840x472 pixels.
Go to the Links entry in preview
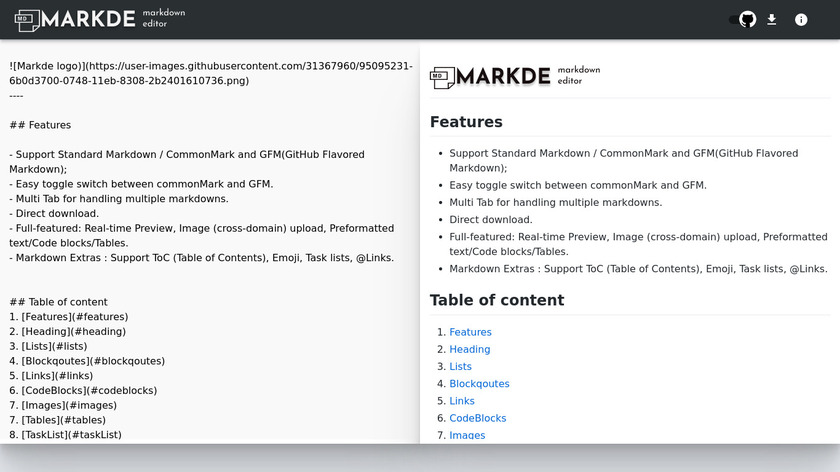click(462, 401)
